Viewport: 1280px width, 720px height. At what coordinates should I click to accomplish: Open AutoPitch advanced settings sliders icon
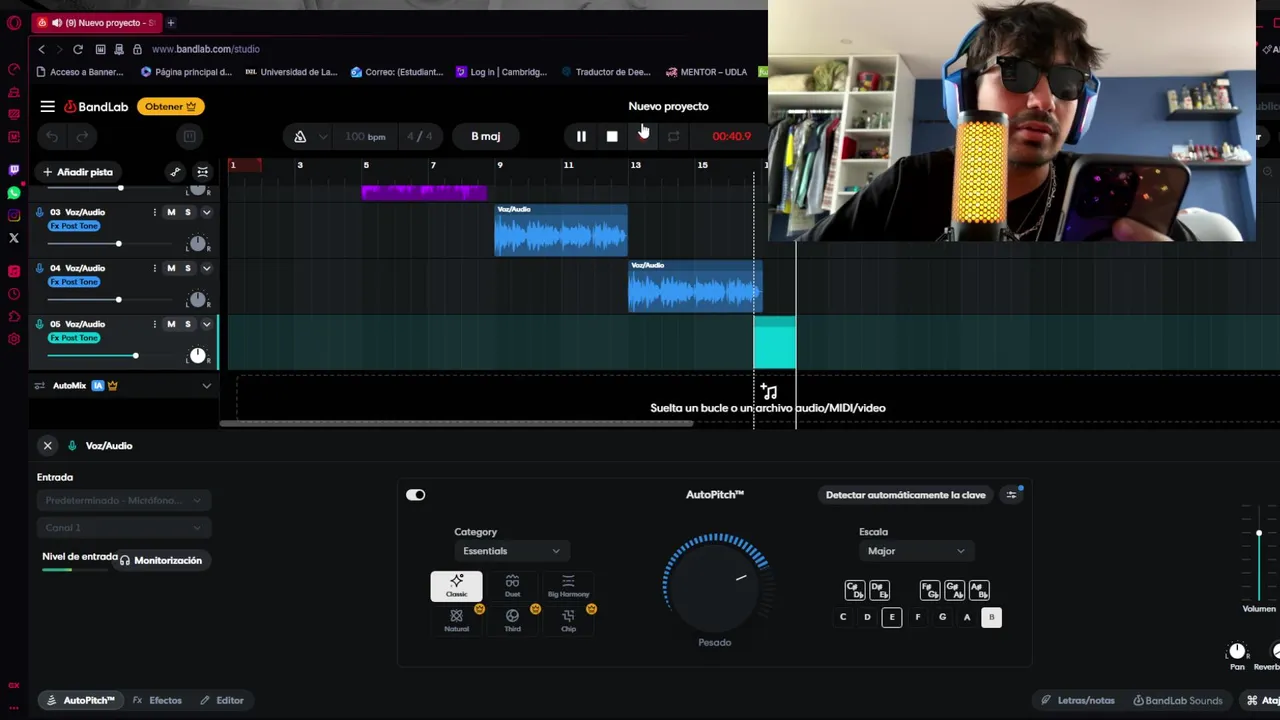1011,495
